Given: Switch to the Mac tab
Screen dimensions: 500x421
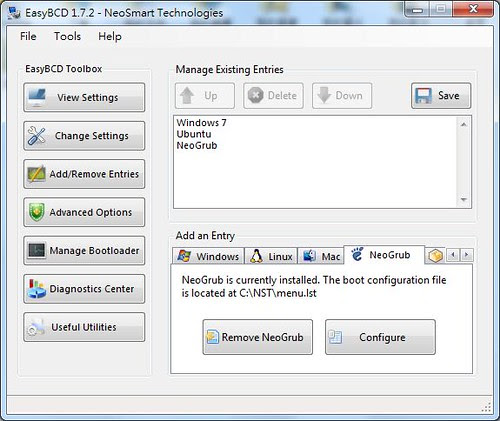Looking at the screenshot, I should point(321,256).
